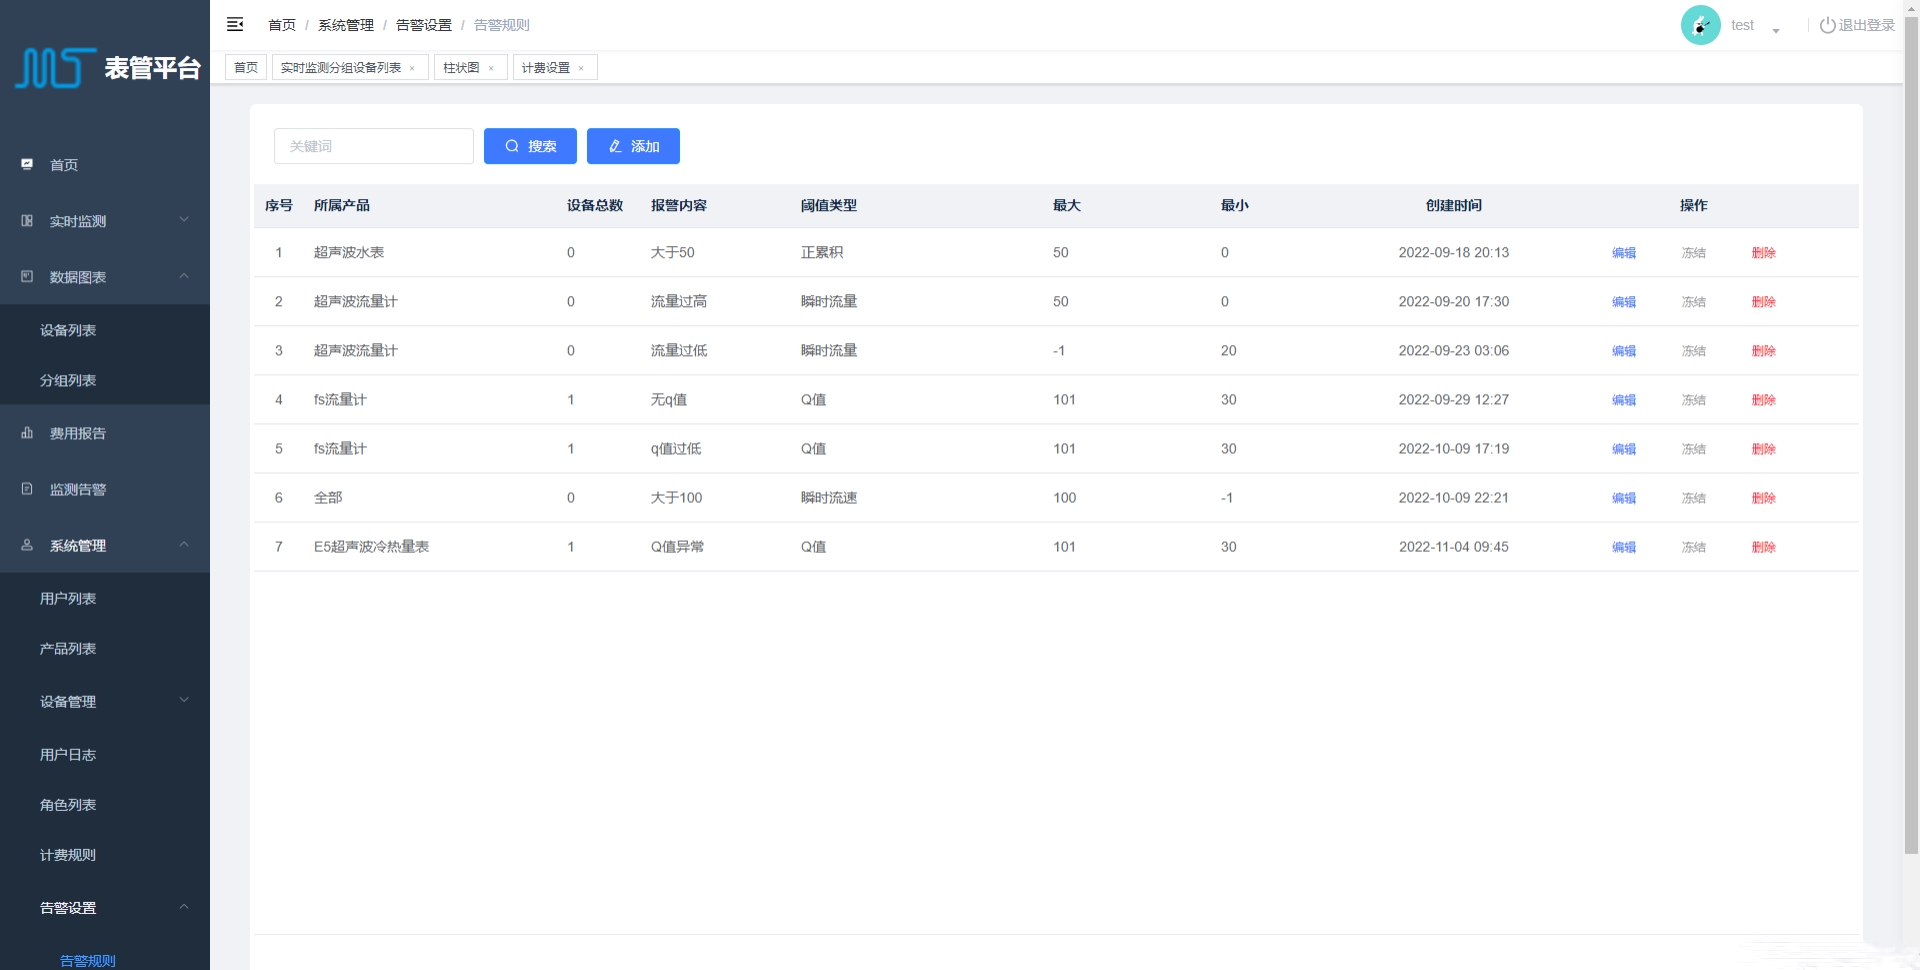The width and height of the screenshot is (1920, 970).
Task: Click the 添加 add button
Action: click(x=633, y=146)
